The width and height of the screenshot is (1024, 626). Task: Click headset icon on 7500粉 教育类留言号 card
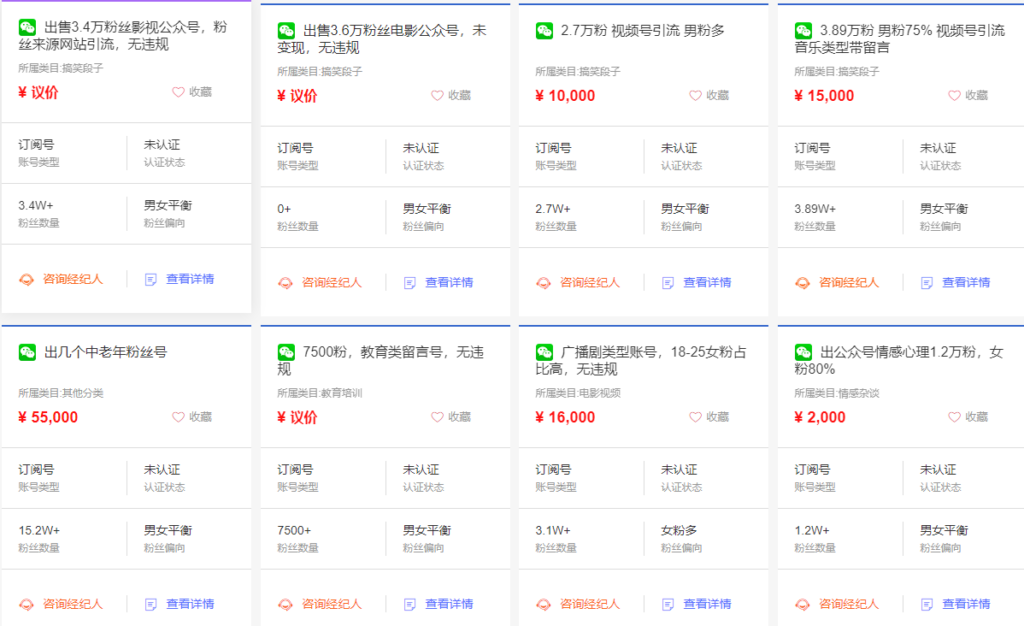click(285, 604)
